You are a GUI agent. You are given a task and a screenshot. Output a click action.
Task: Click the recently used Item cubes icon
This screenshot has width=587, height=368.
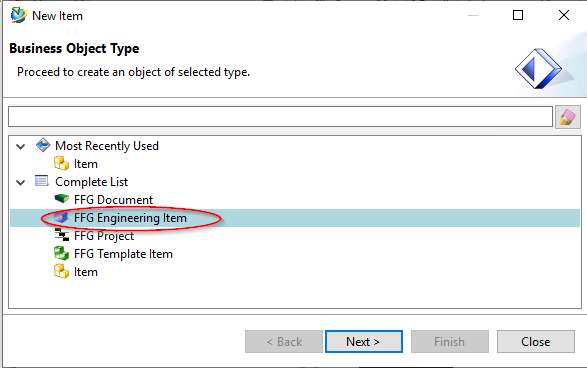(x=61, y=163)
